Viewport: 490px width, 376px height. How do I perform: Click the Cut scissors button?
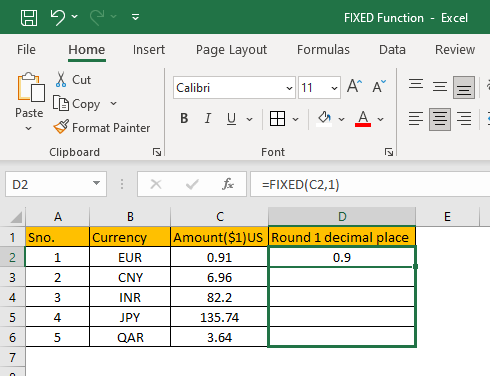(72, 80)
